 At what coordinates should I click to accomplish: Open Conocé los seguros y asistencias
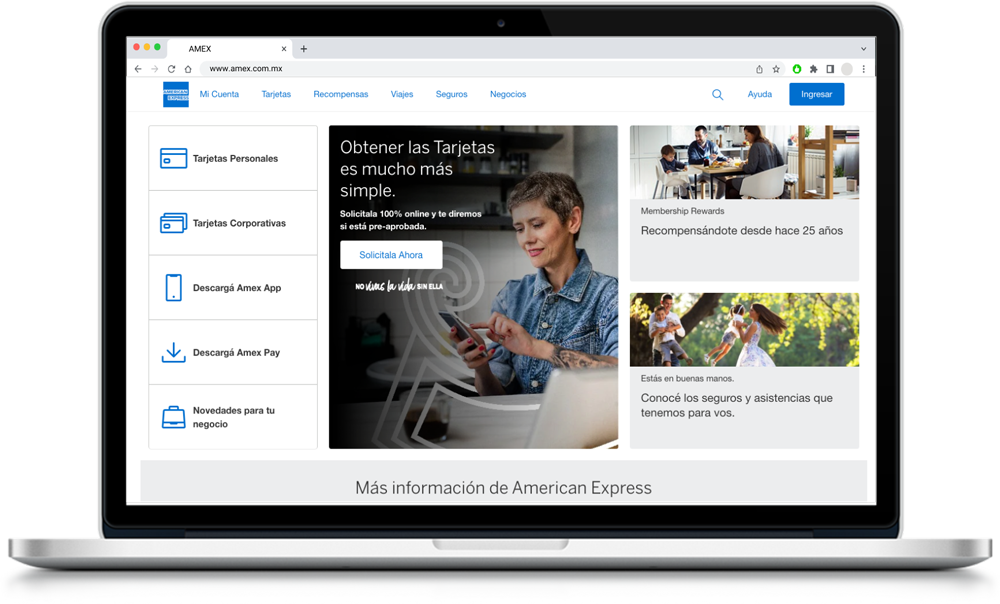pyautogui.click(x=737, y=406)
